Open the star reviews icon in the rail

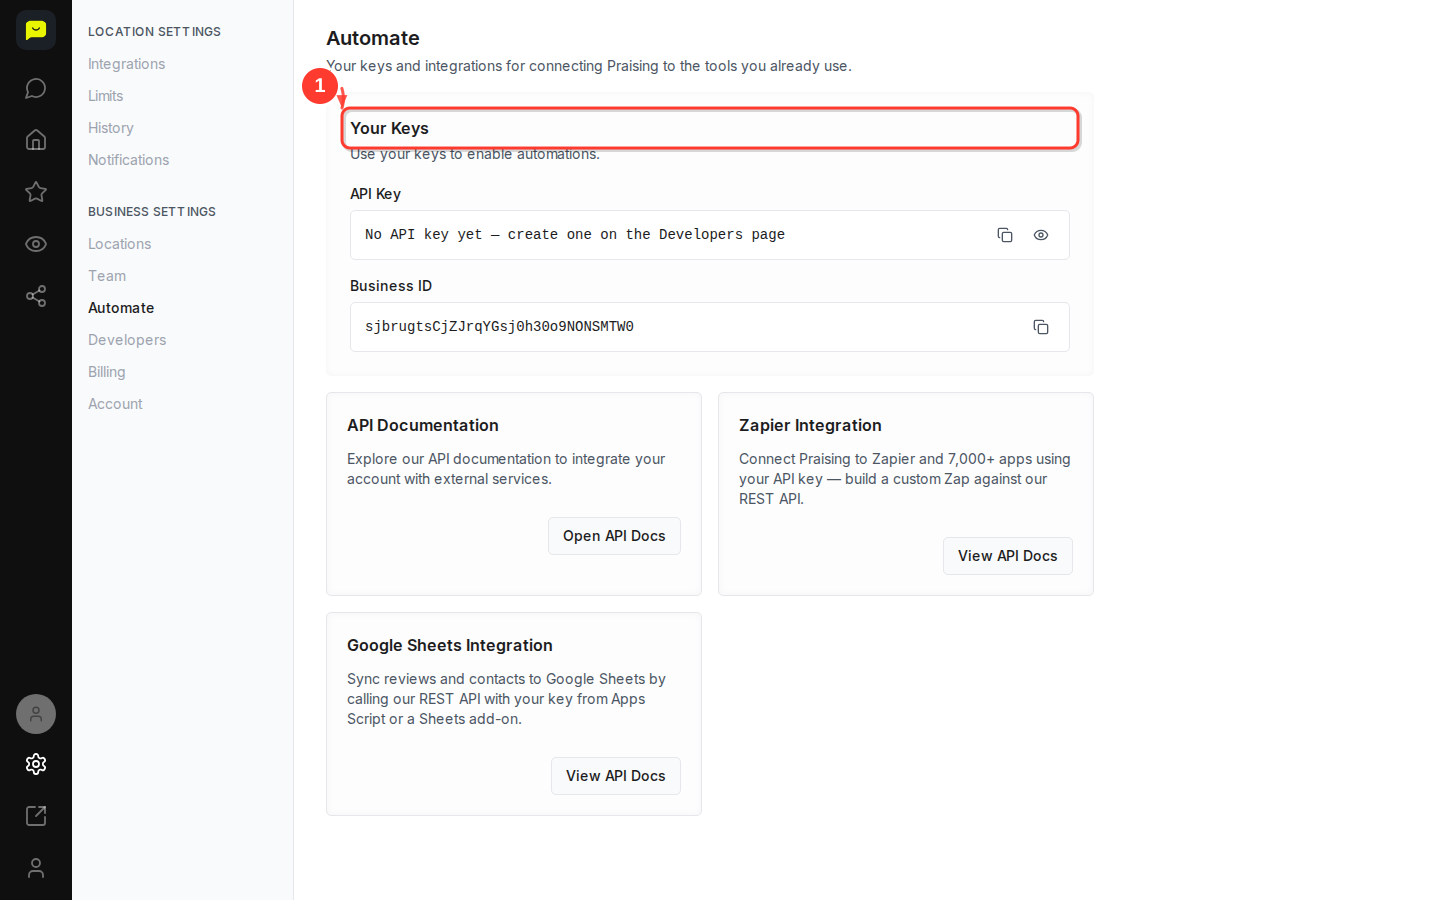tap(36, 192)
